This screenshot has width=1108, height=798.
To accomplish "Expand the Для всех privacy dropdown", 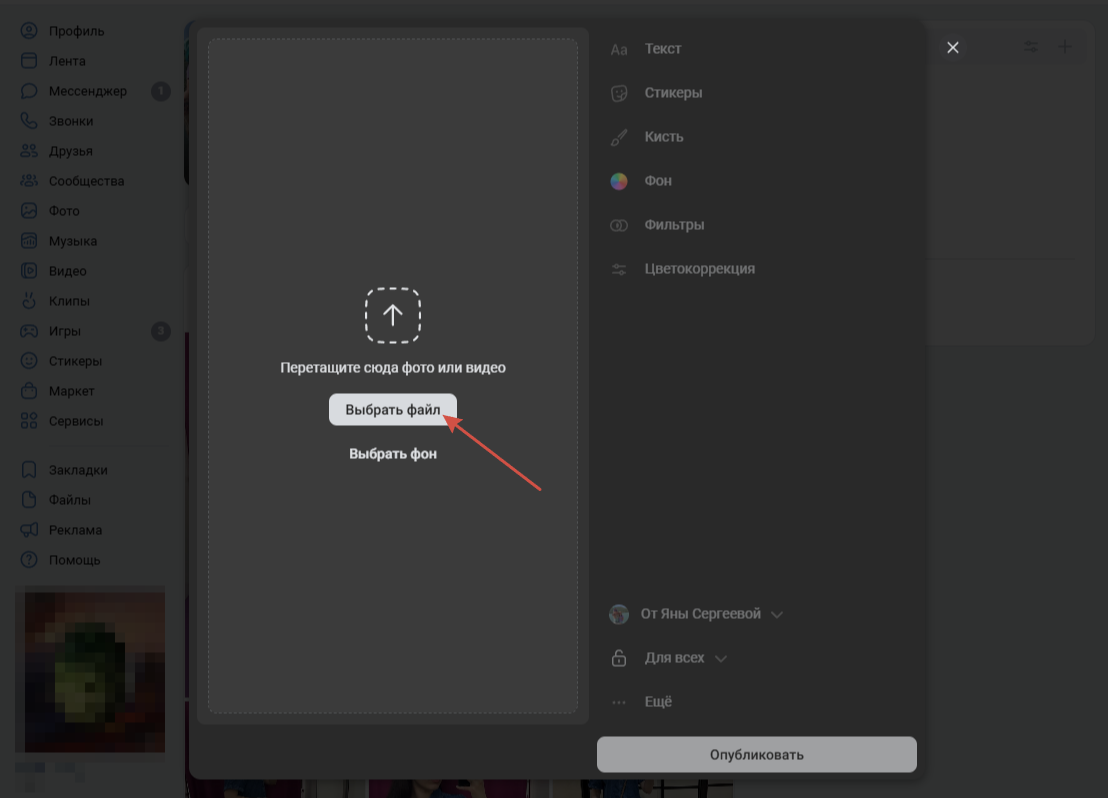I will pyautogui.click(x=668, y=658).
